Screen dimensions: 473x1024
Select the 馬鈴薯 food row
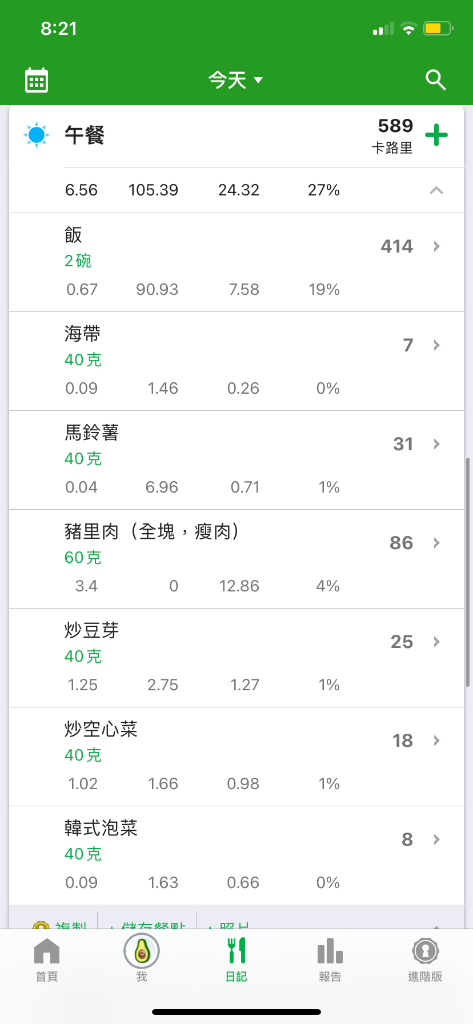[x=236, y=460]
